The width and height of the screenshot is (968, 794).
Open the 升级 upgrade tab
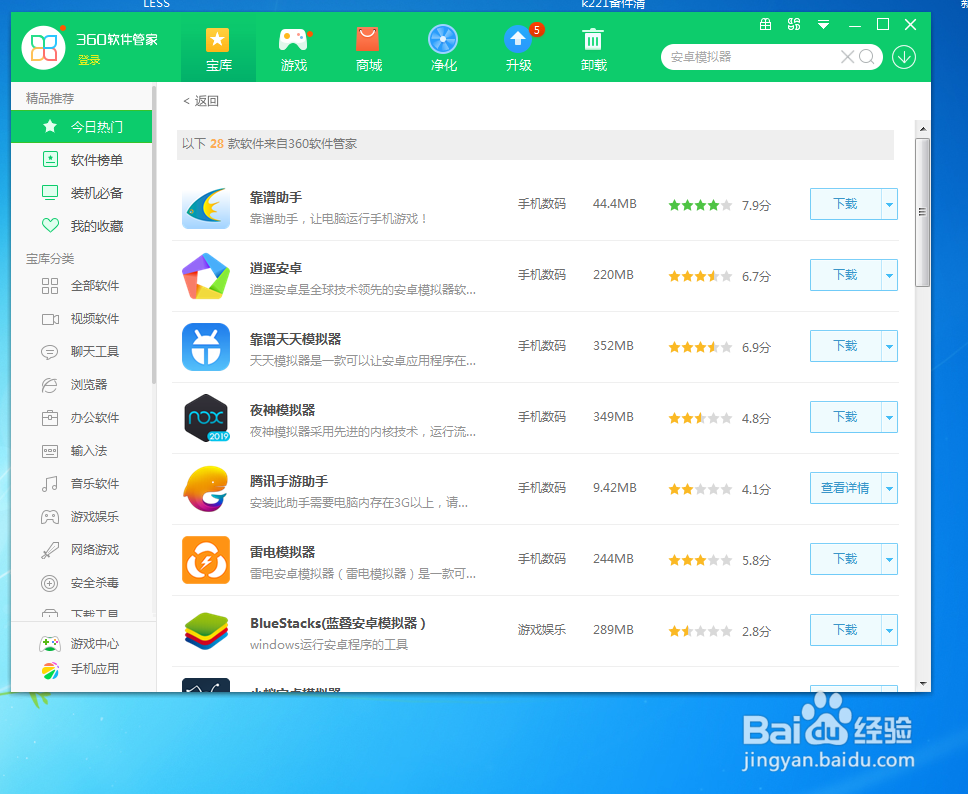[519, 50]
